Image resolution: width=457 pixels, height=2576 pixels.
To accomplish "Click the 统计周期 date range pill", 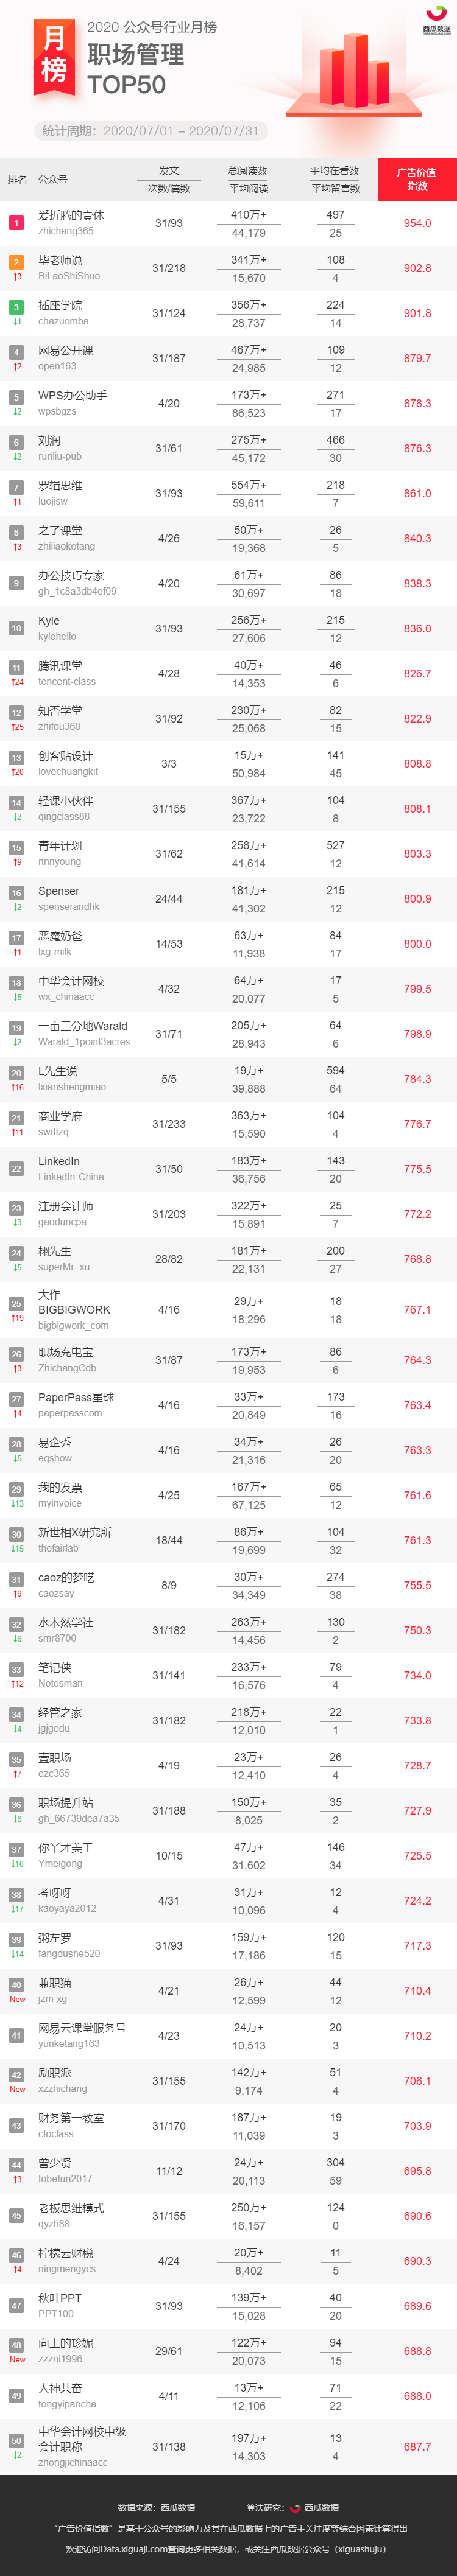I will (x=150, y=131).
